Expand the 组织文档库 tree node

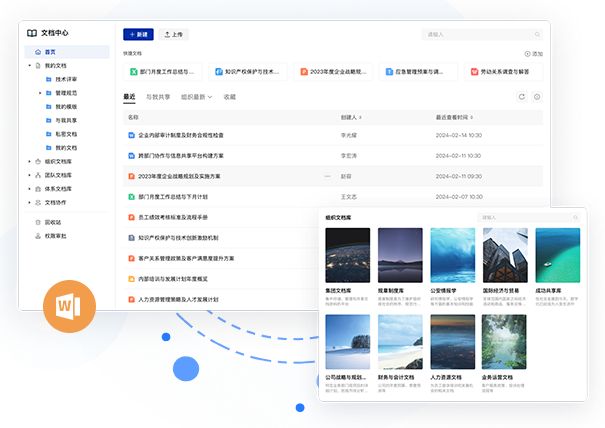pos(28,160)
